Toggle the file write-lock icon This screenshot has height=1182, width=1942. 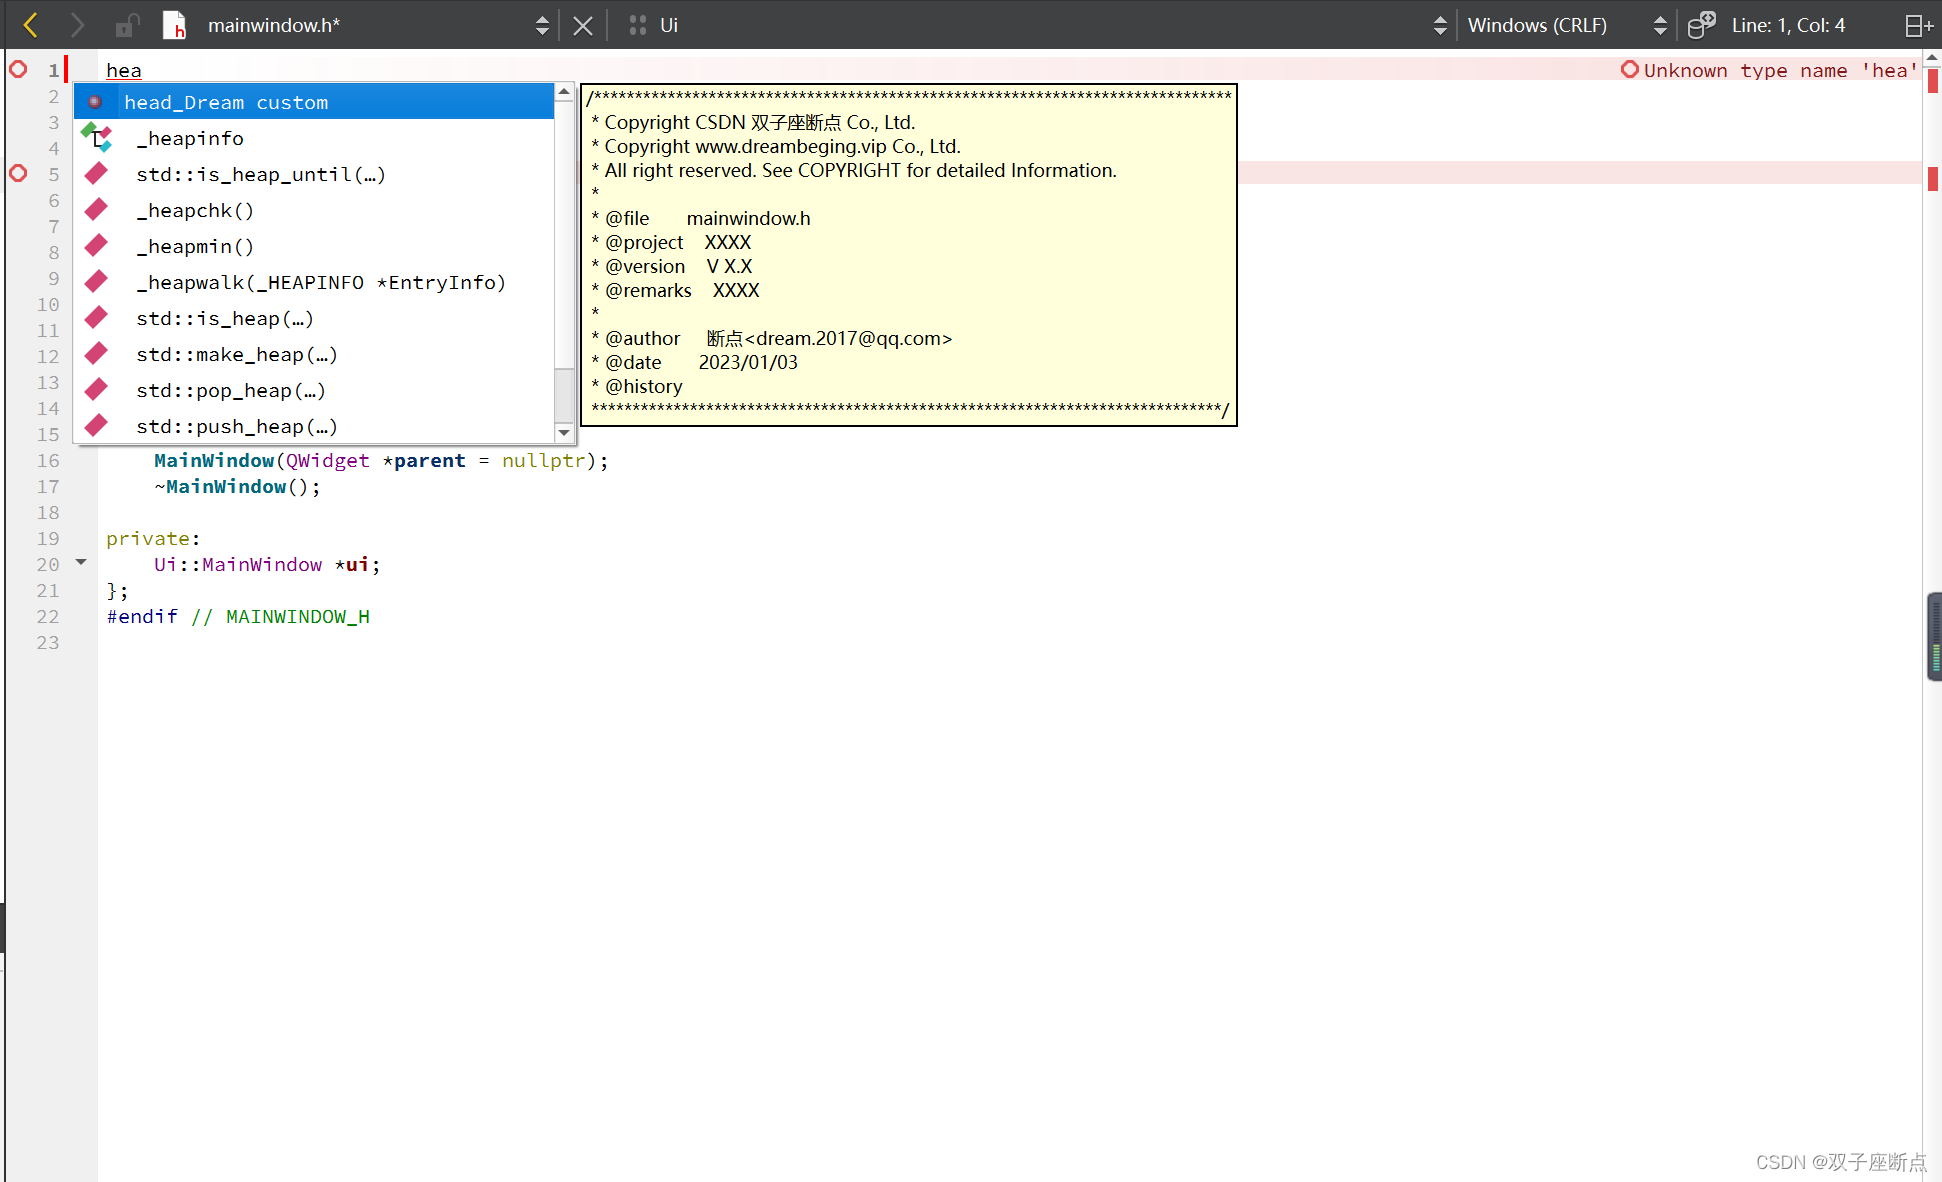[126, 25]
